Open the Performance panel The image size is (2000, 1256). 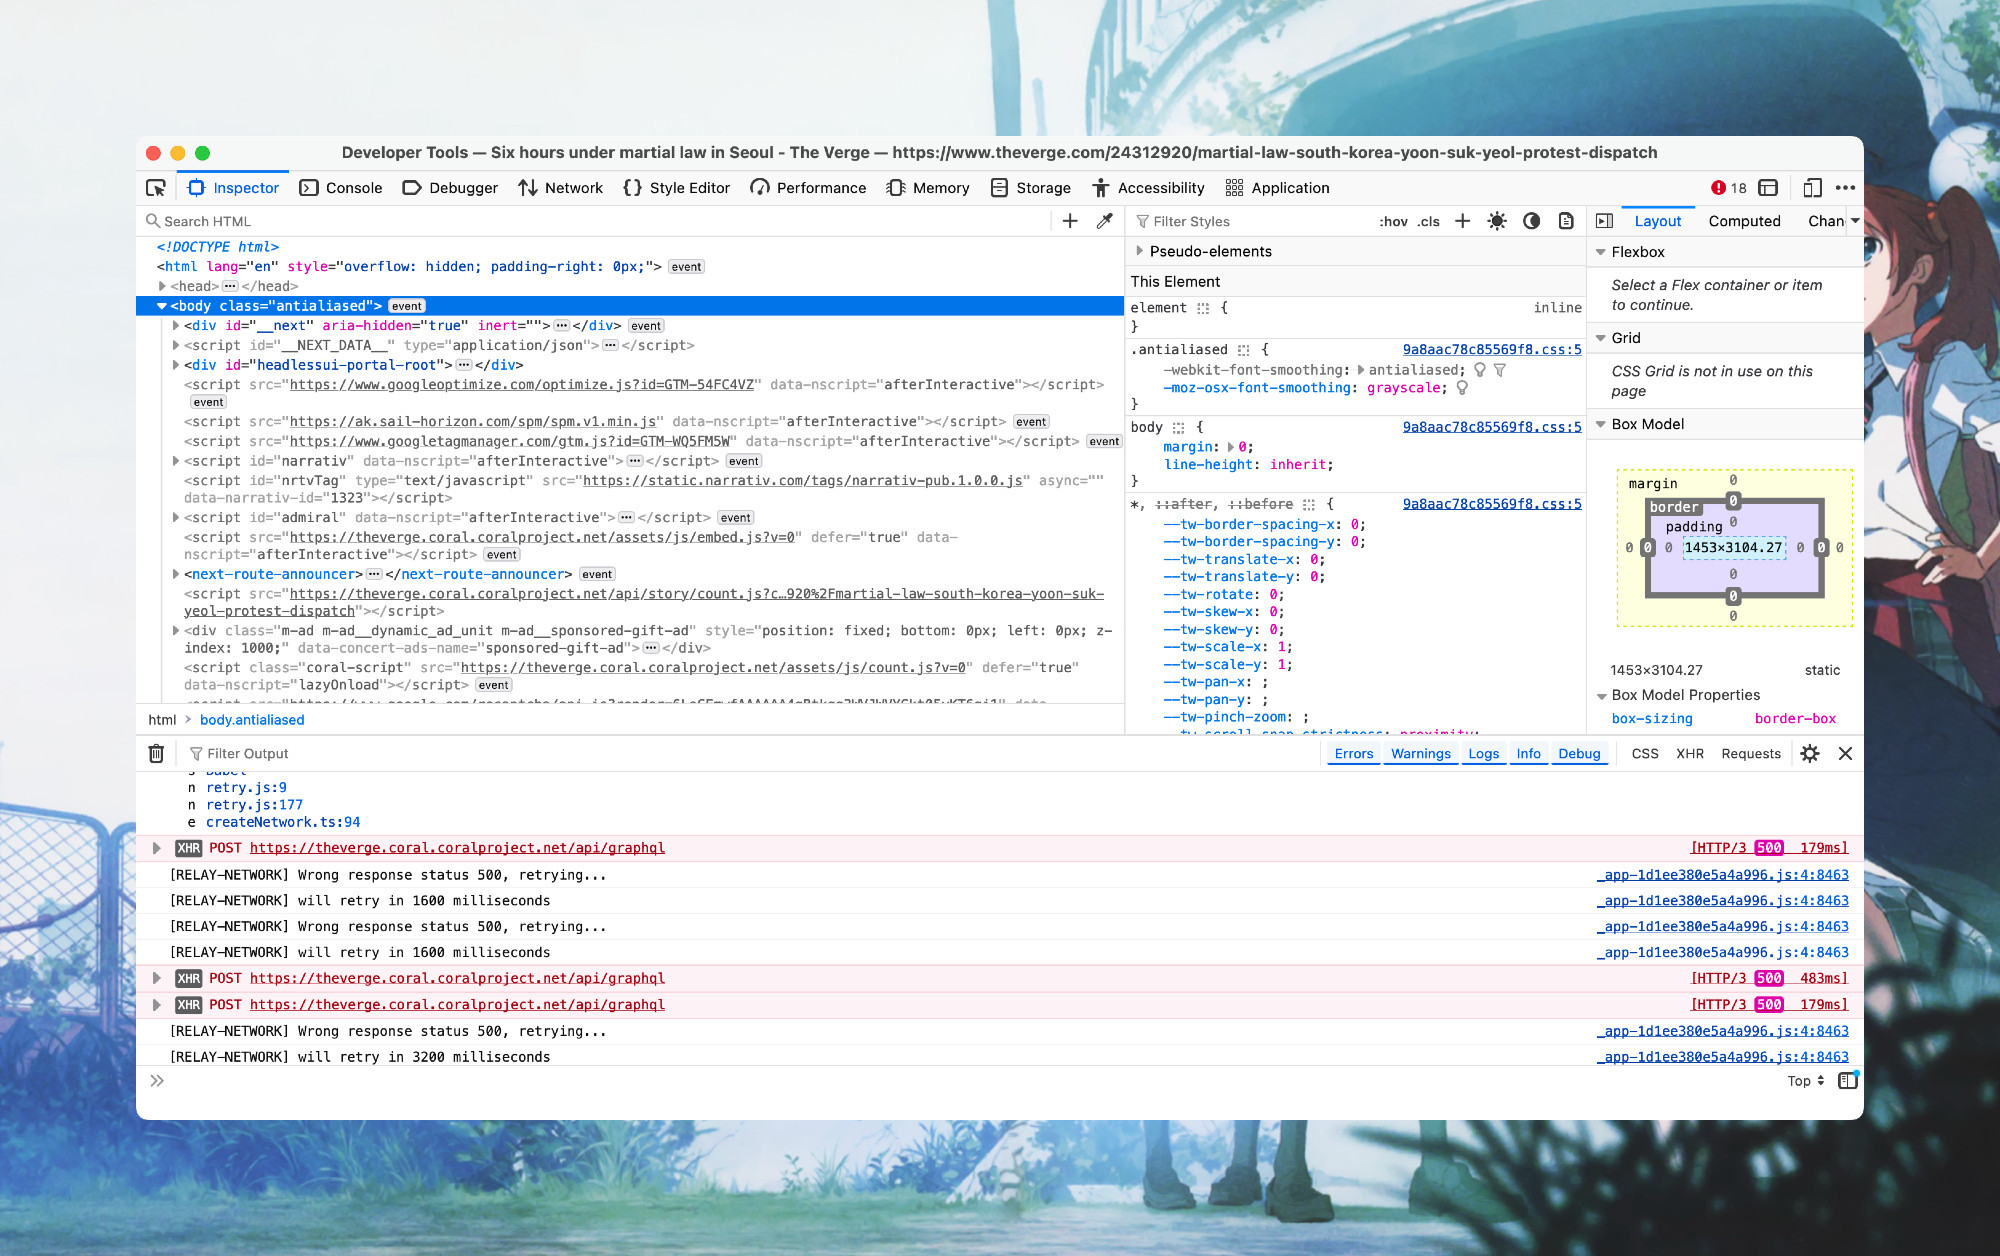[808, 188]
